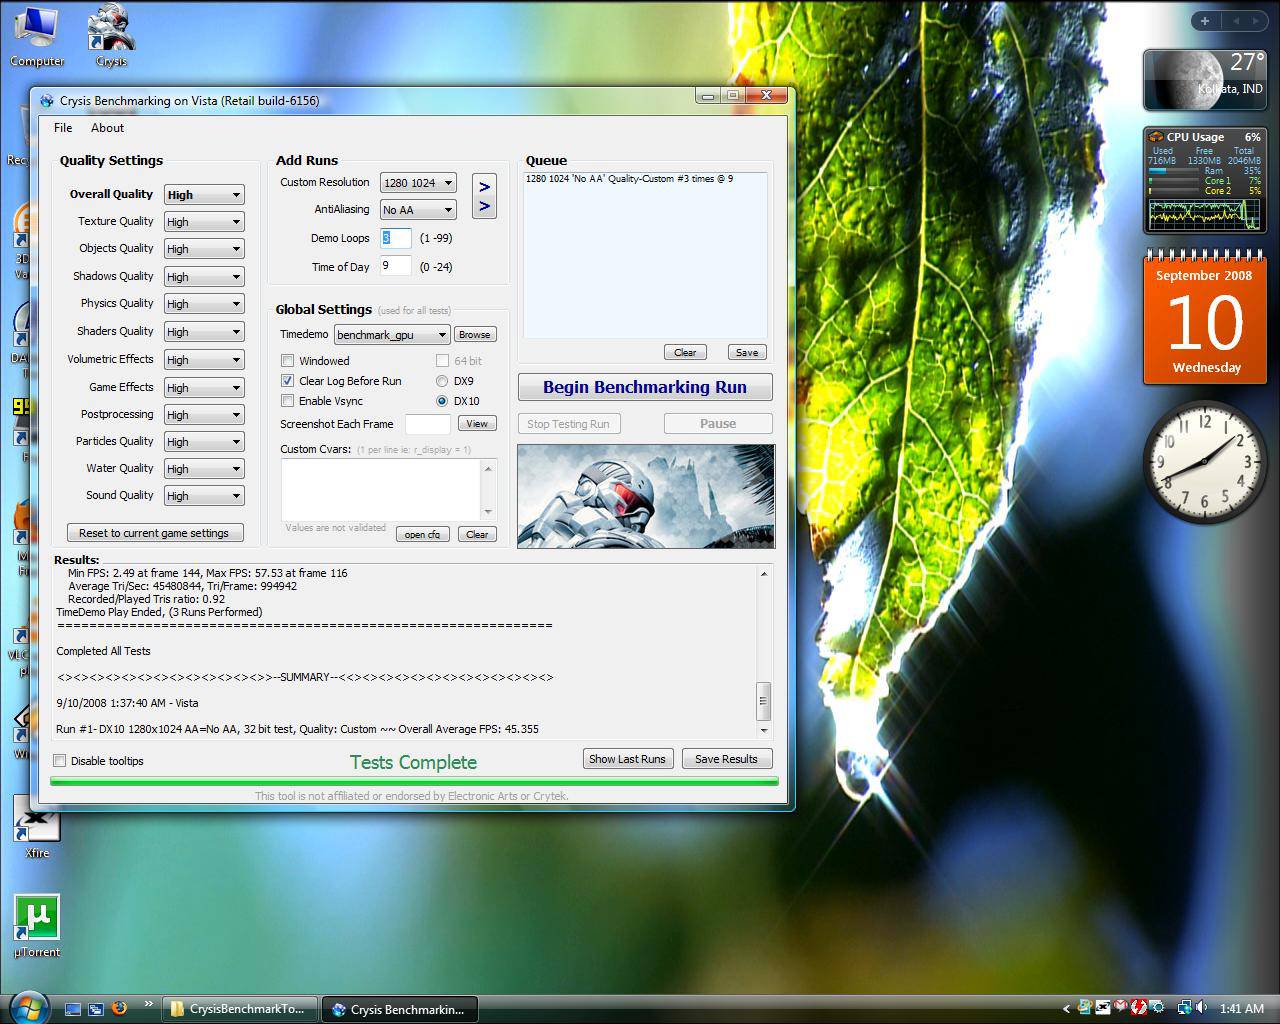The width and height of the screenshot is (1280, 1024).
Task: Open the µTorrent desktop shortcut
Action: click(37, 927)
